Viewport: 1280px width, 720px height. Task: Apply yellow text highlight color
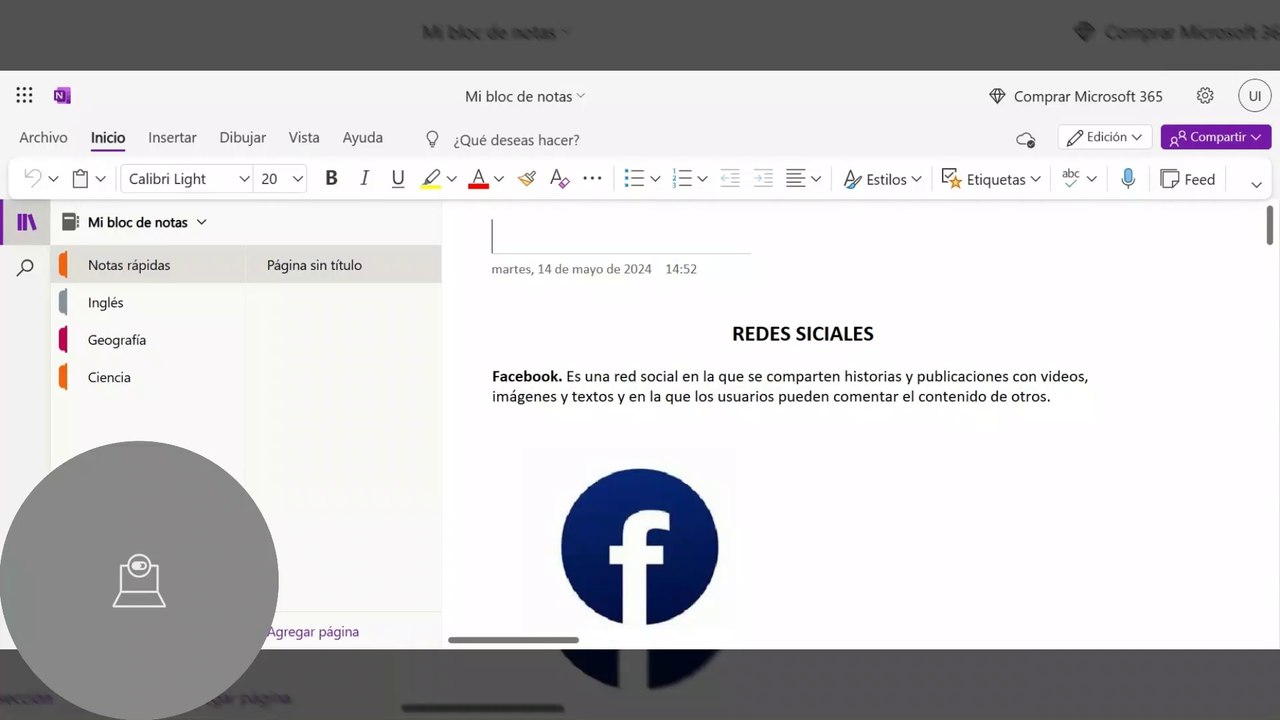click(431, 179)
